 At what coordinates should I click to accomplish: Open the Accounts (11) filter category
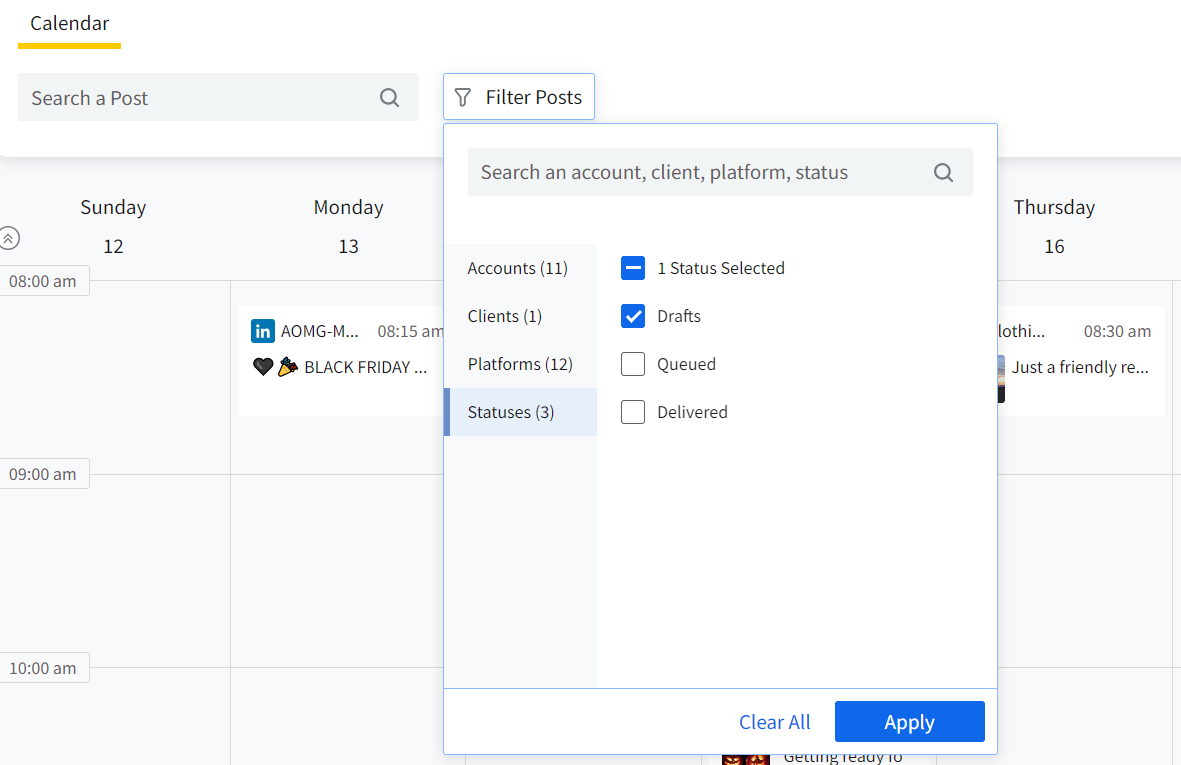(518, 268)
